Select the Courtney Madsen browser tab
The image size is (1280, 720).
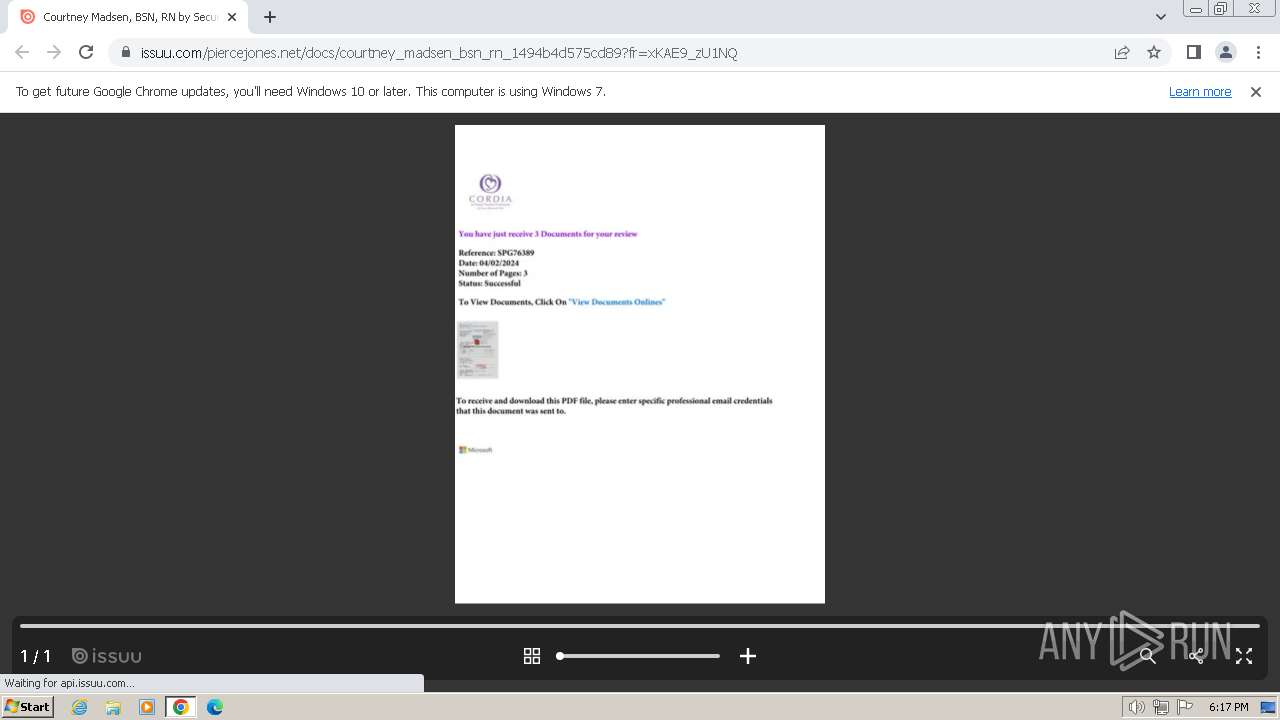128,17
